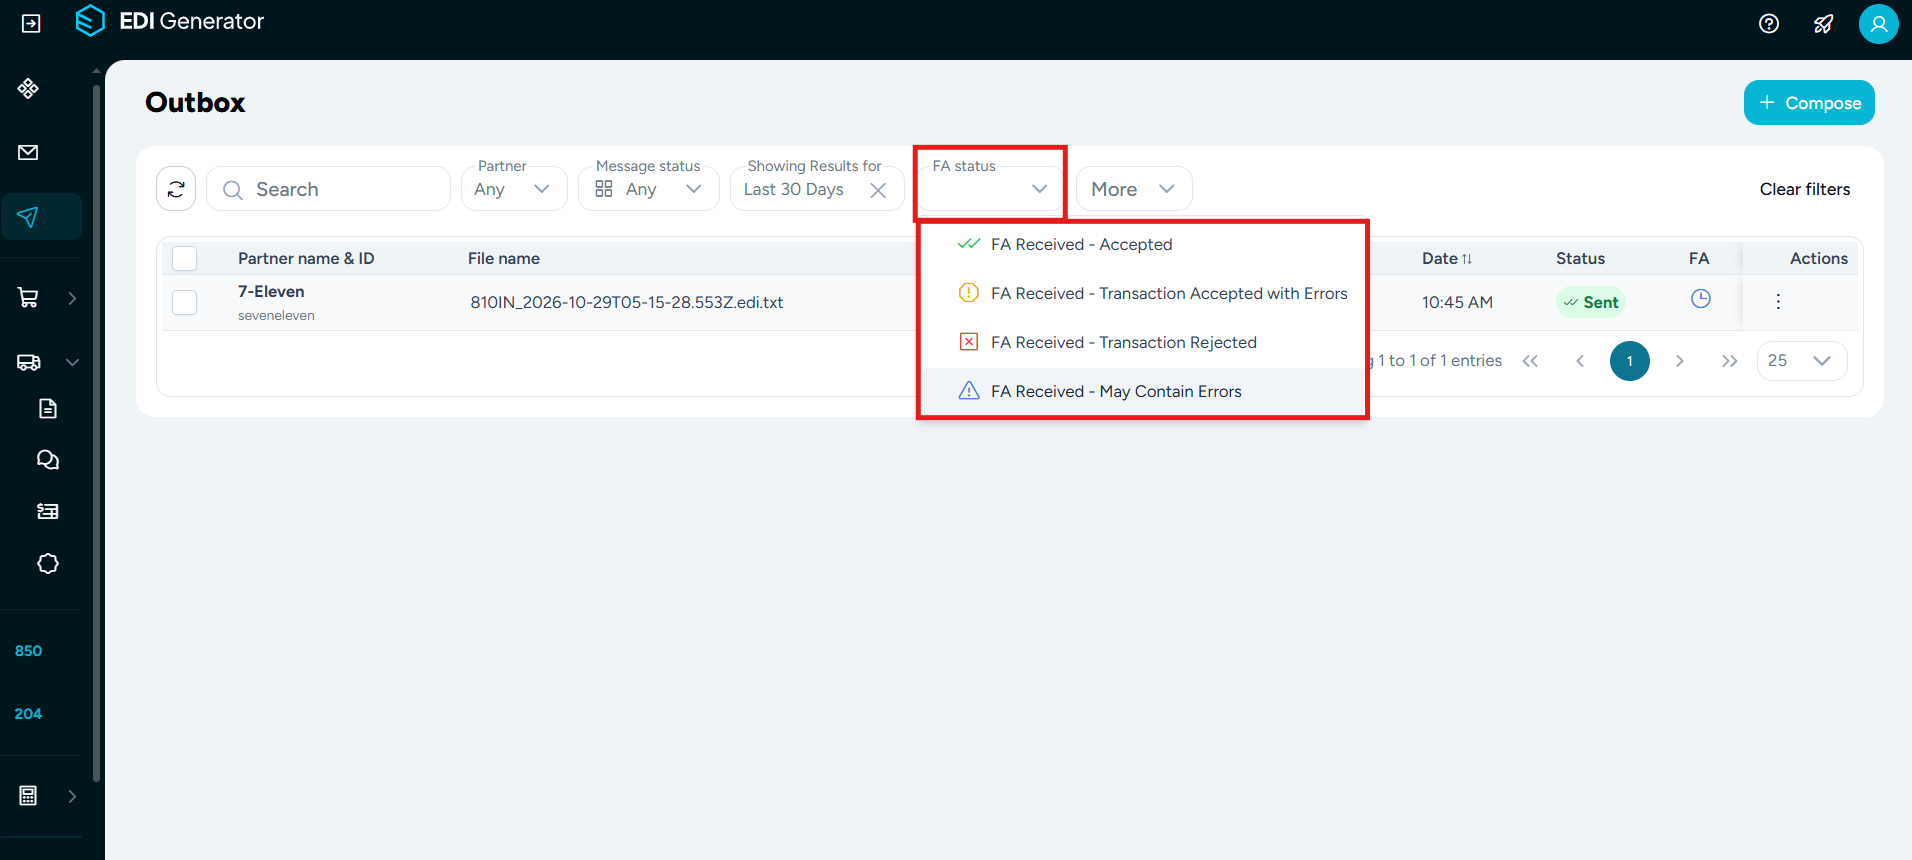This screenshot has width=1912, height=860.
Task: Select the Outbox paper plane sidebar icon
Action: pos(28,217)
